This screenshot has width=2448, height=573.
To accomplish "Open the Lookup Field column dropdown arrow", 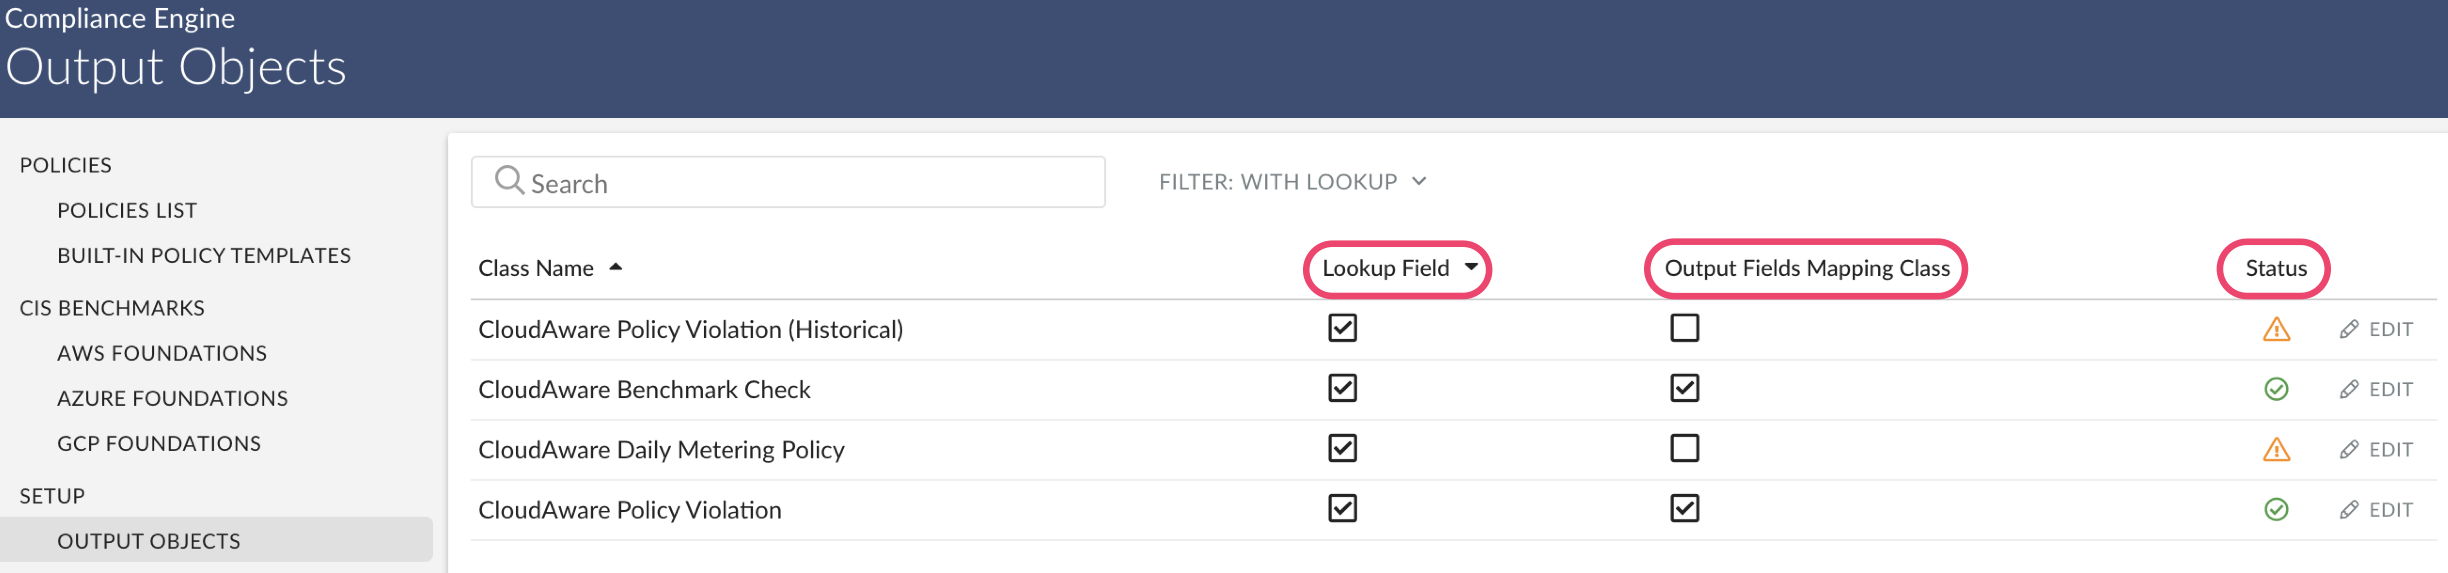I will pos(1471,267).
